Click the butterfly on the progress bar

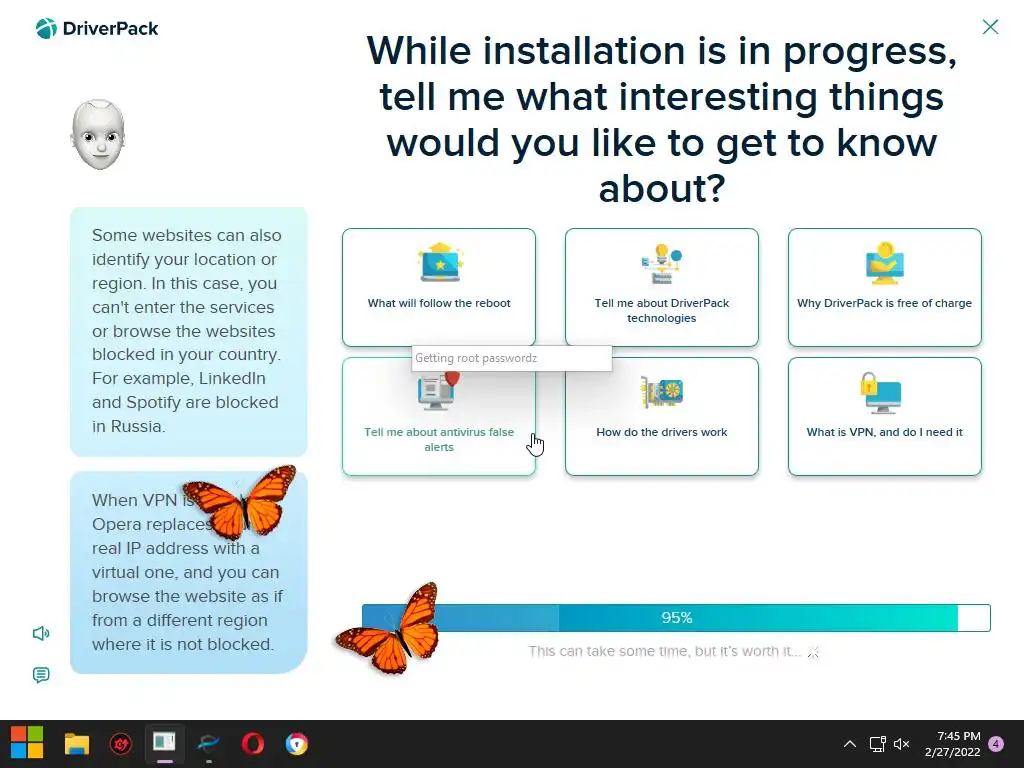pos(389,628)
